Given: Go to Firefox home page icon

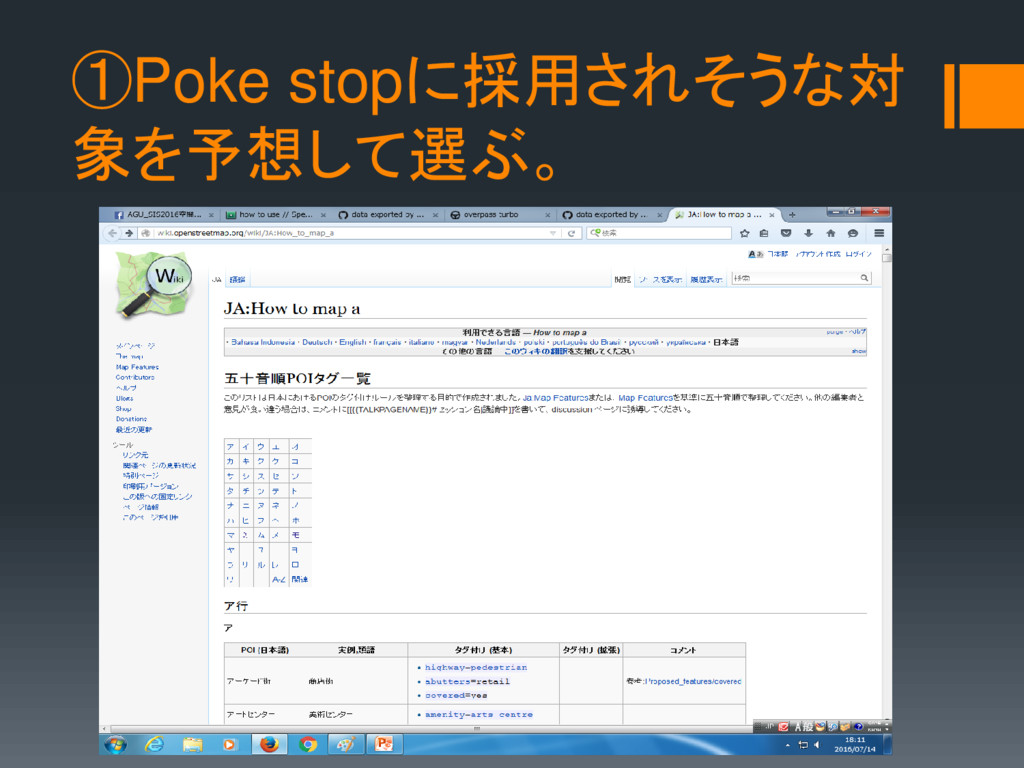Looking at the screenshot, I should (x=830, y=233).
